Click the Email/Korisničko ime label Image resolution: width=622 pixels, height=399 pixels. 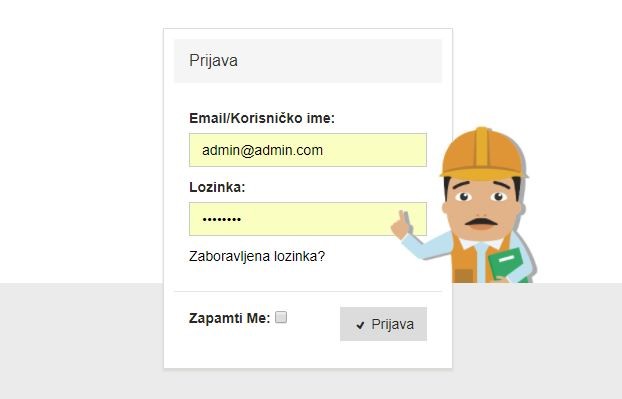262,118
